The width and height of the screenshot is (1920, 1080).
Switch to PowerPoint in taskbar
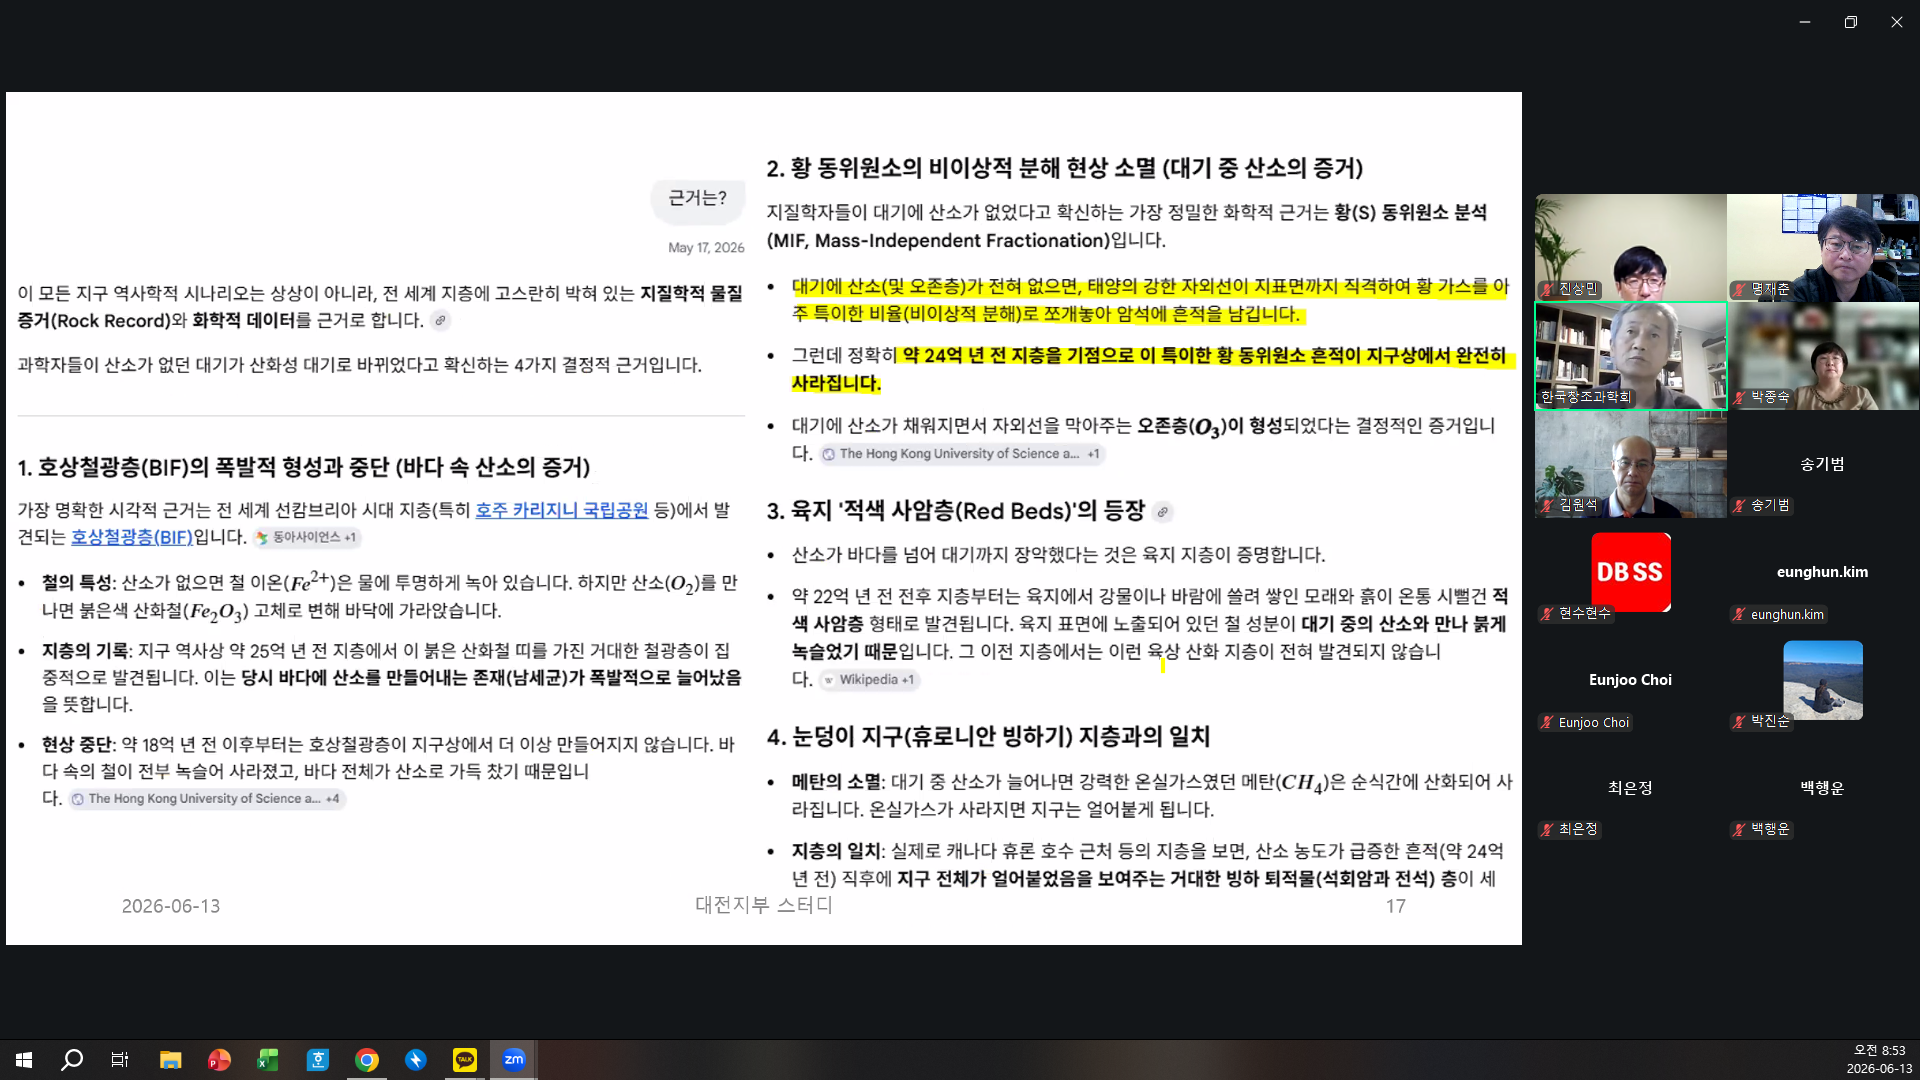219,1060
